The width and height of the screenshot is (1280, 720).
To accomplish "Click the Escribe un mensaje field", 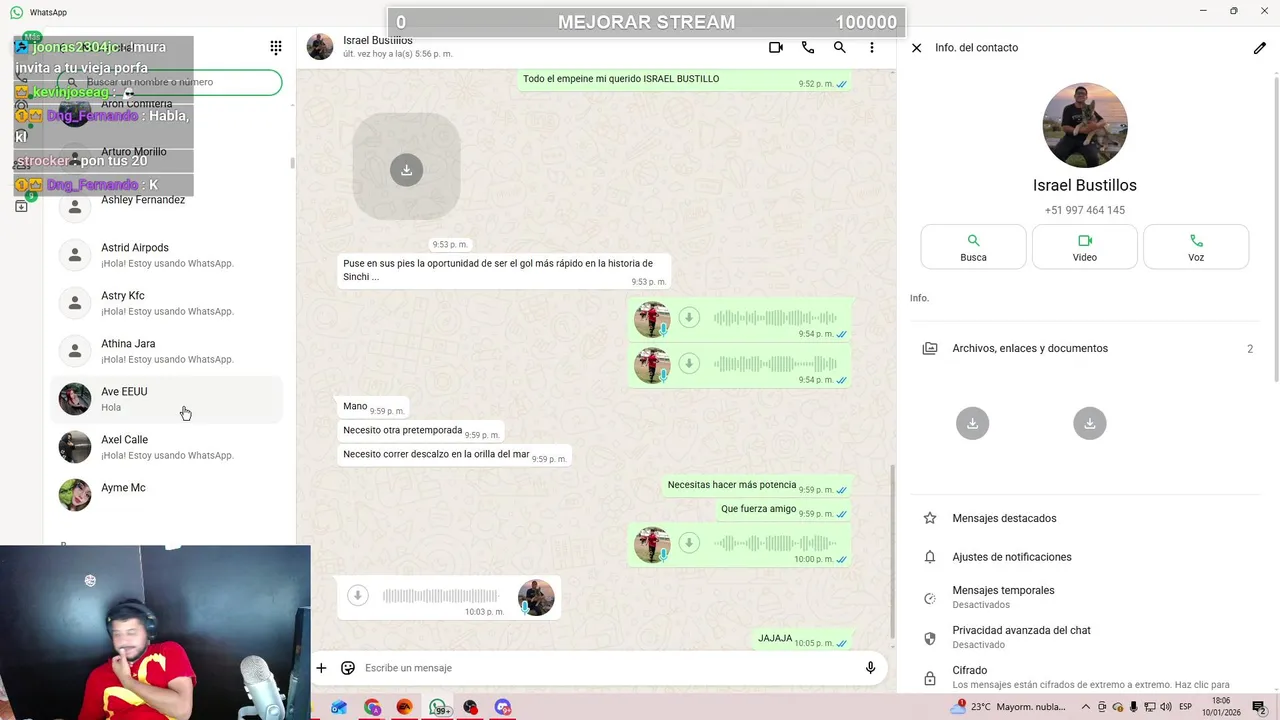I will click(608, 668).
